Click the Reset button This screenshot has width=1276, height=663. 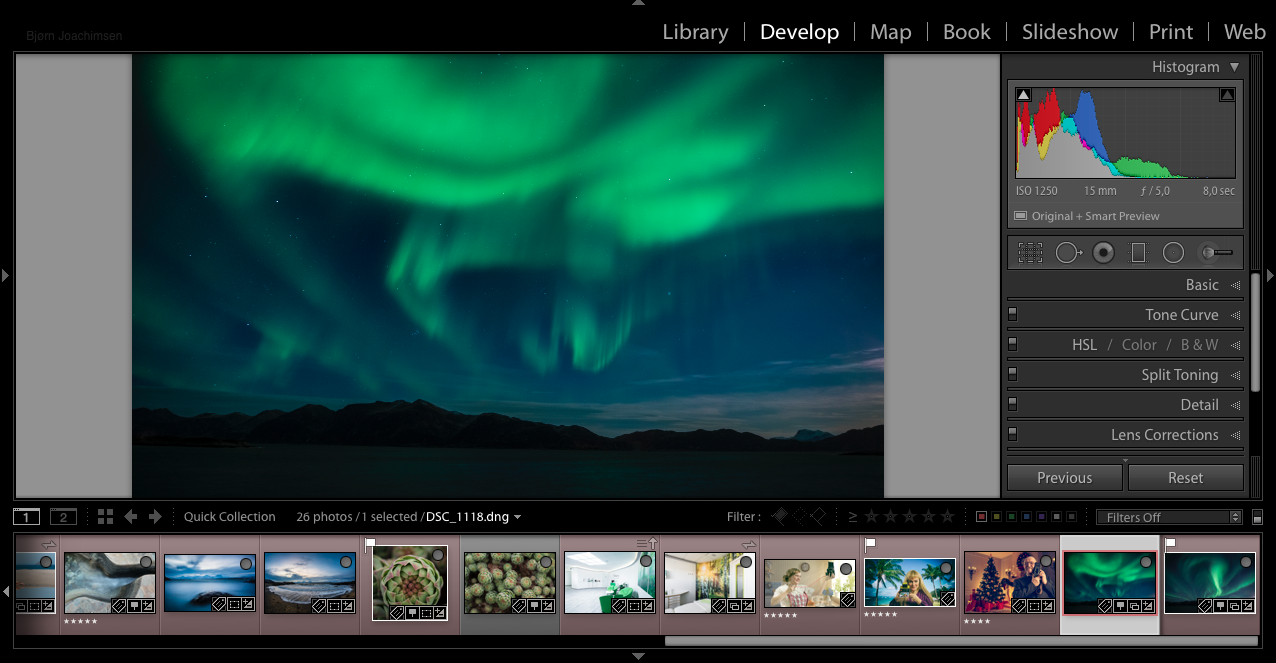(1185, 478)
